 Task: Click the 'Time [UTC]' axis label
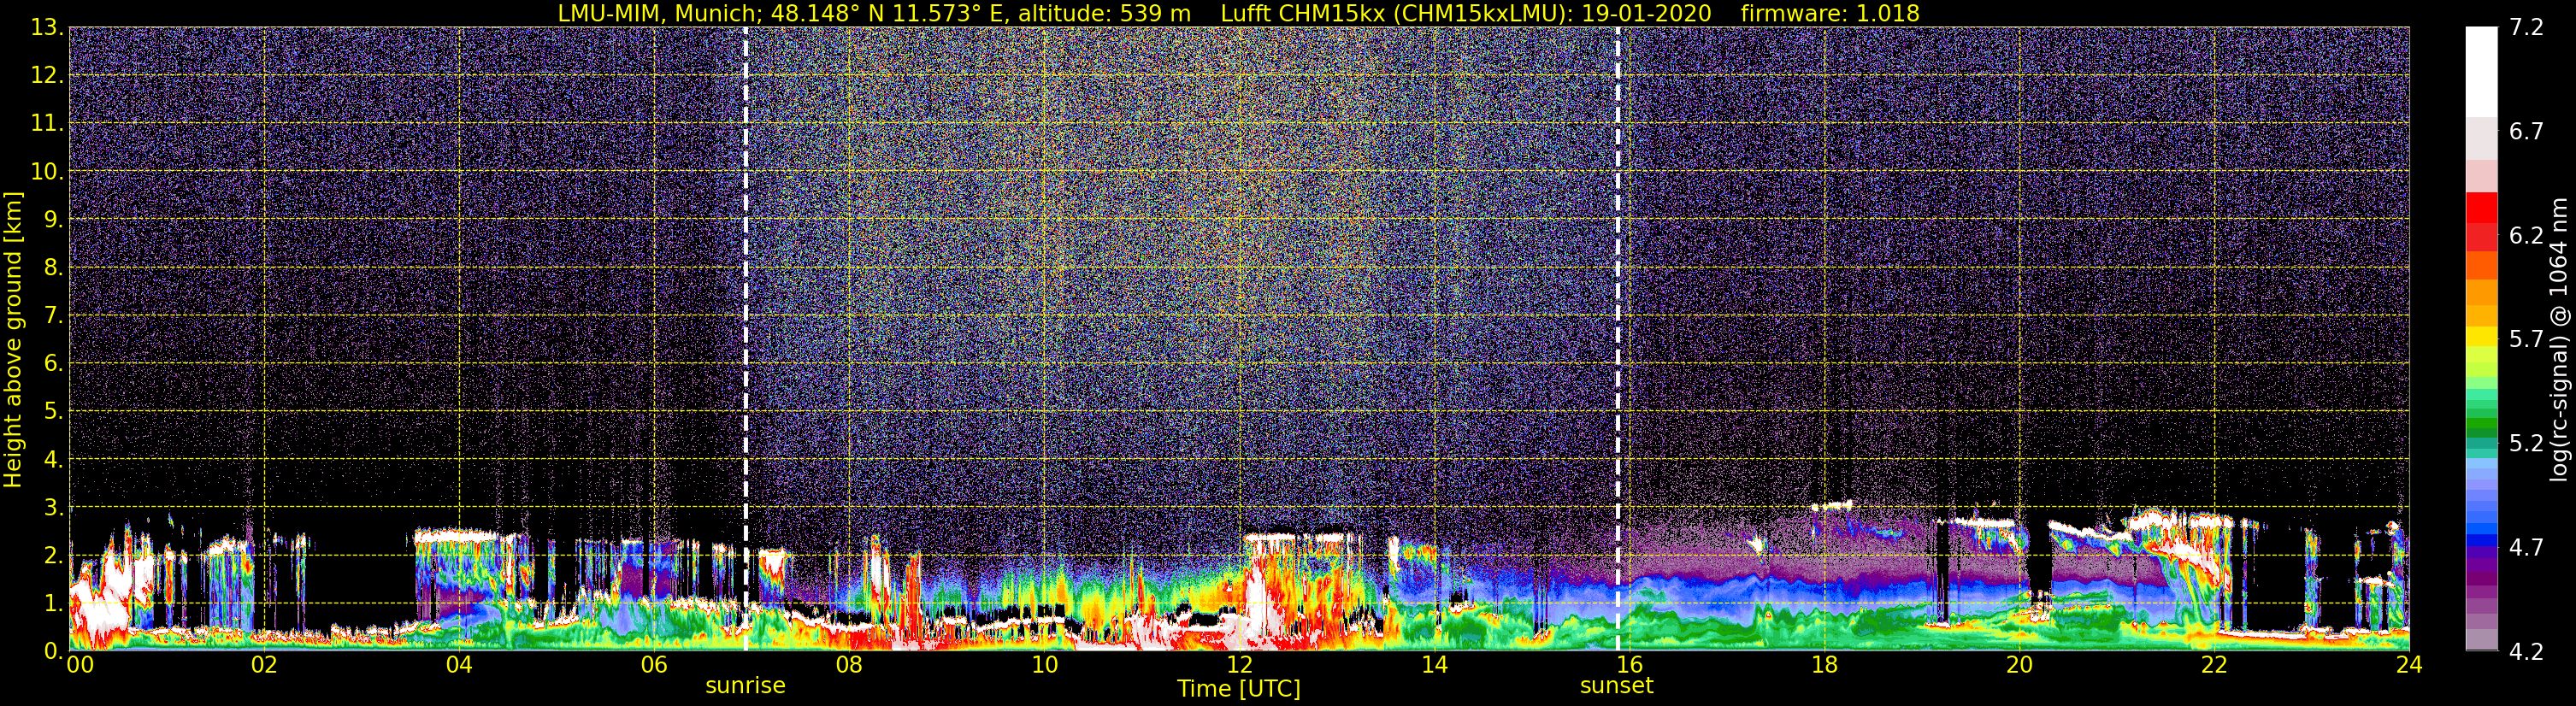click(1239, 689)
